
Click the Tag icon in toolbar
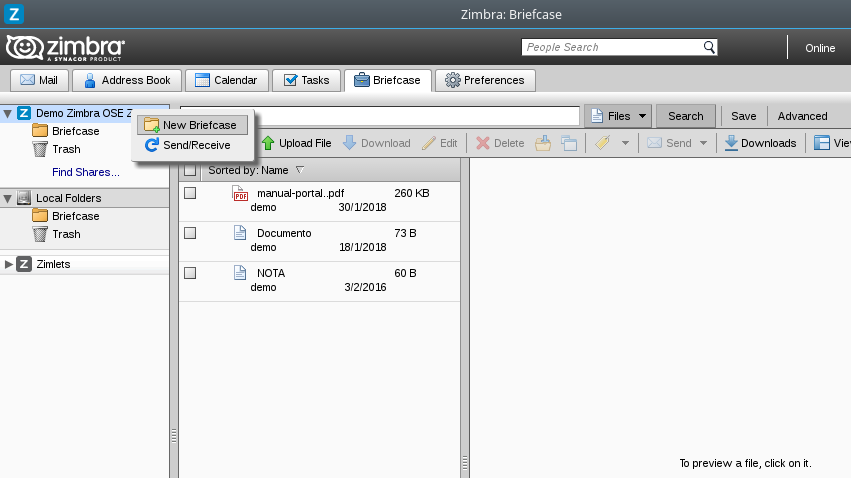click(602, 143)
